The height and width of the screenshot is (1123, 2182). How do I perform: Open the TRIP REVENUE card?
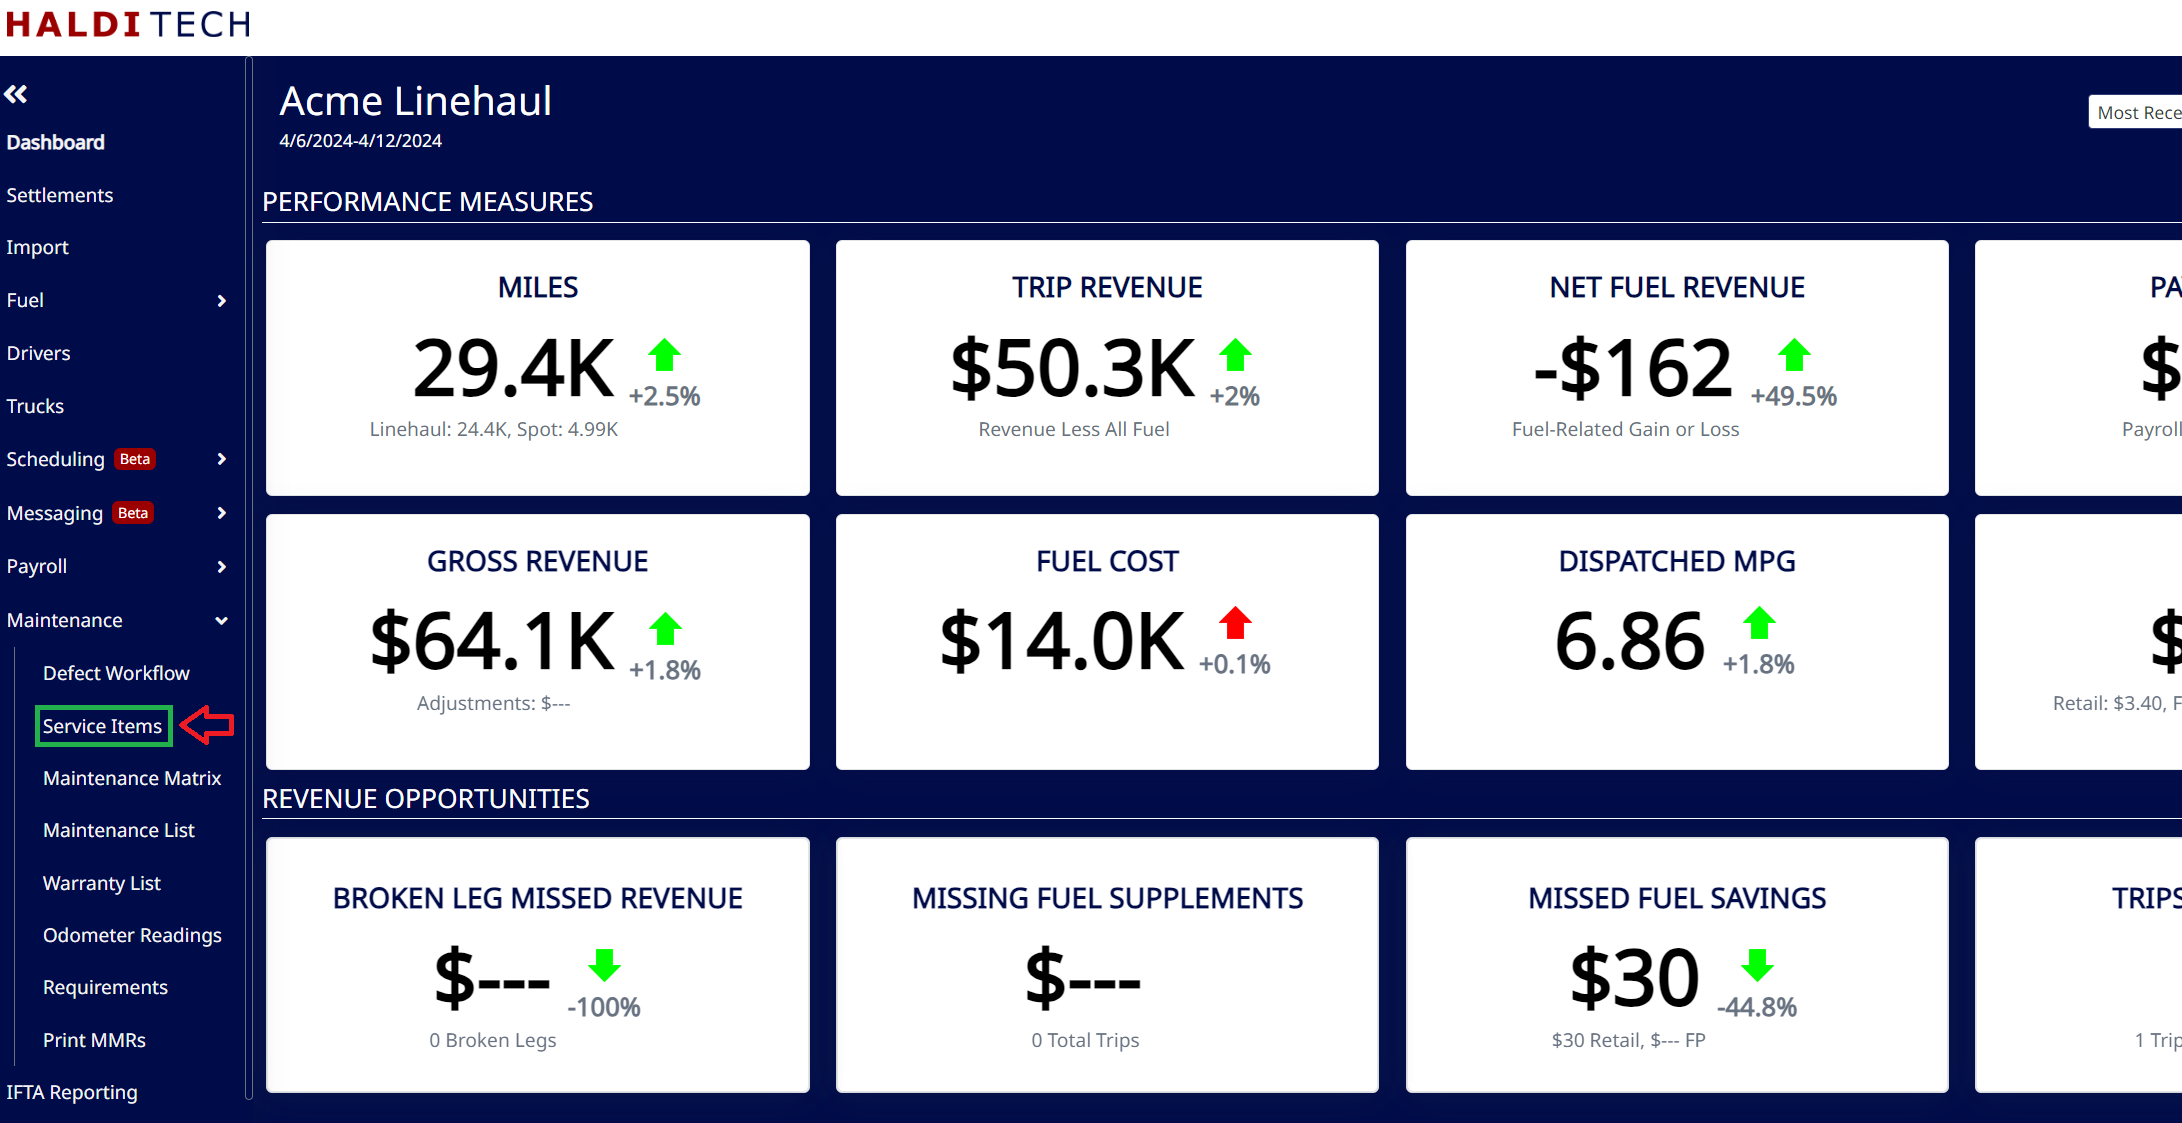(1107, 367)
